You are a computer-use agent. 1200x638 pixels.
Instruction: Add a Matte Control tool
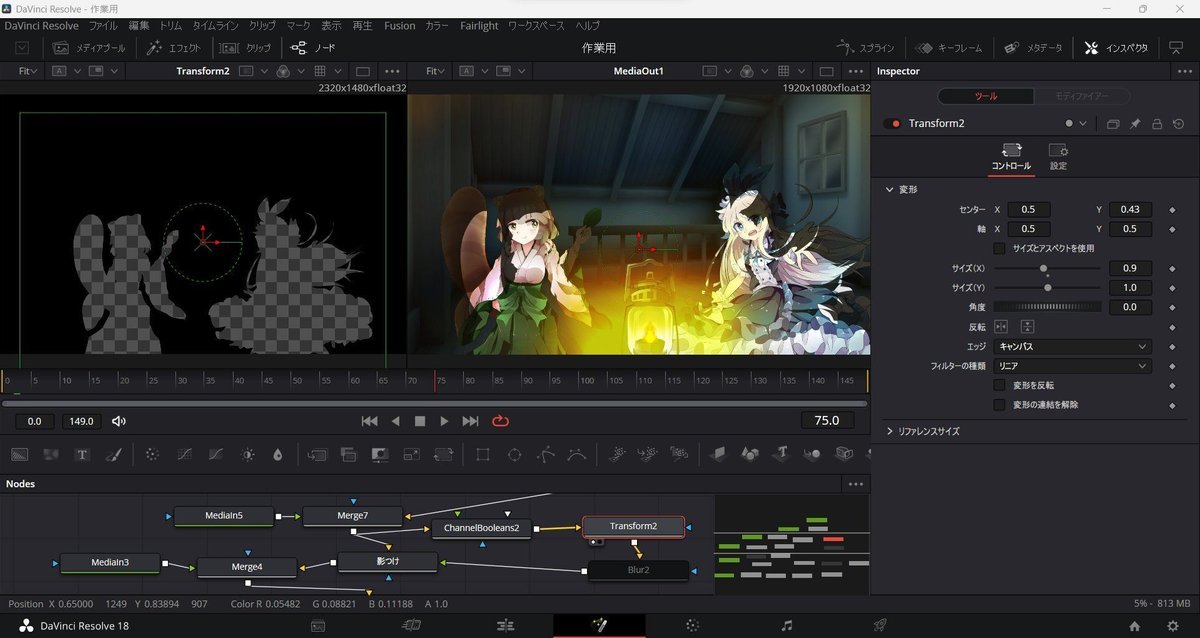(x=379, y=454)
